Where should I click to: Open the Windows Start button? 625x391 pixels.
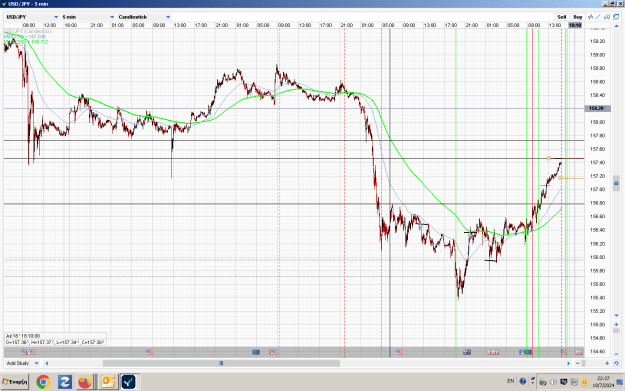tap(15, 382)
